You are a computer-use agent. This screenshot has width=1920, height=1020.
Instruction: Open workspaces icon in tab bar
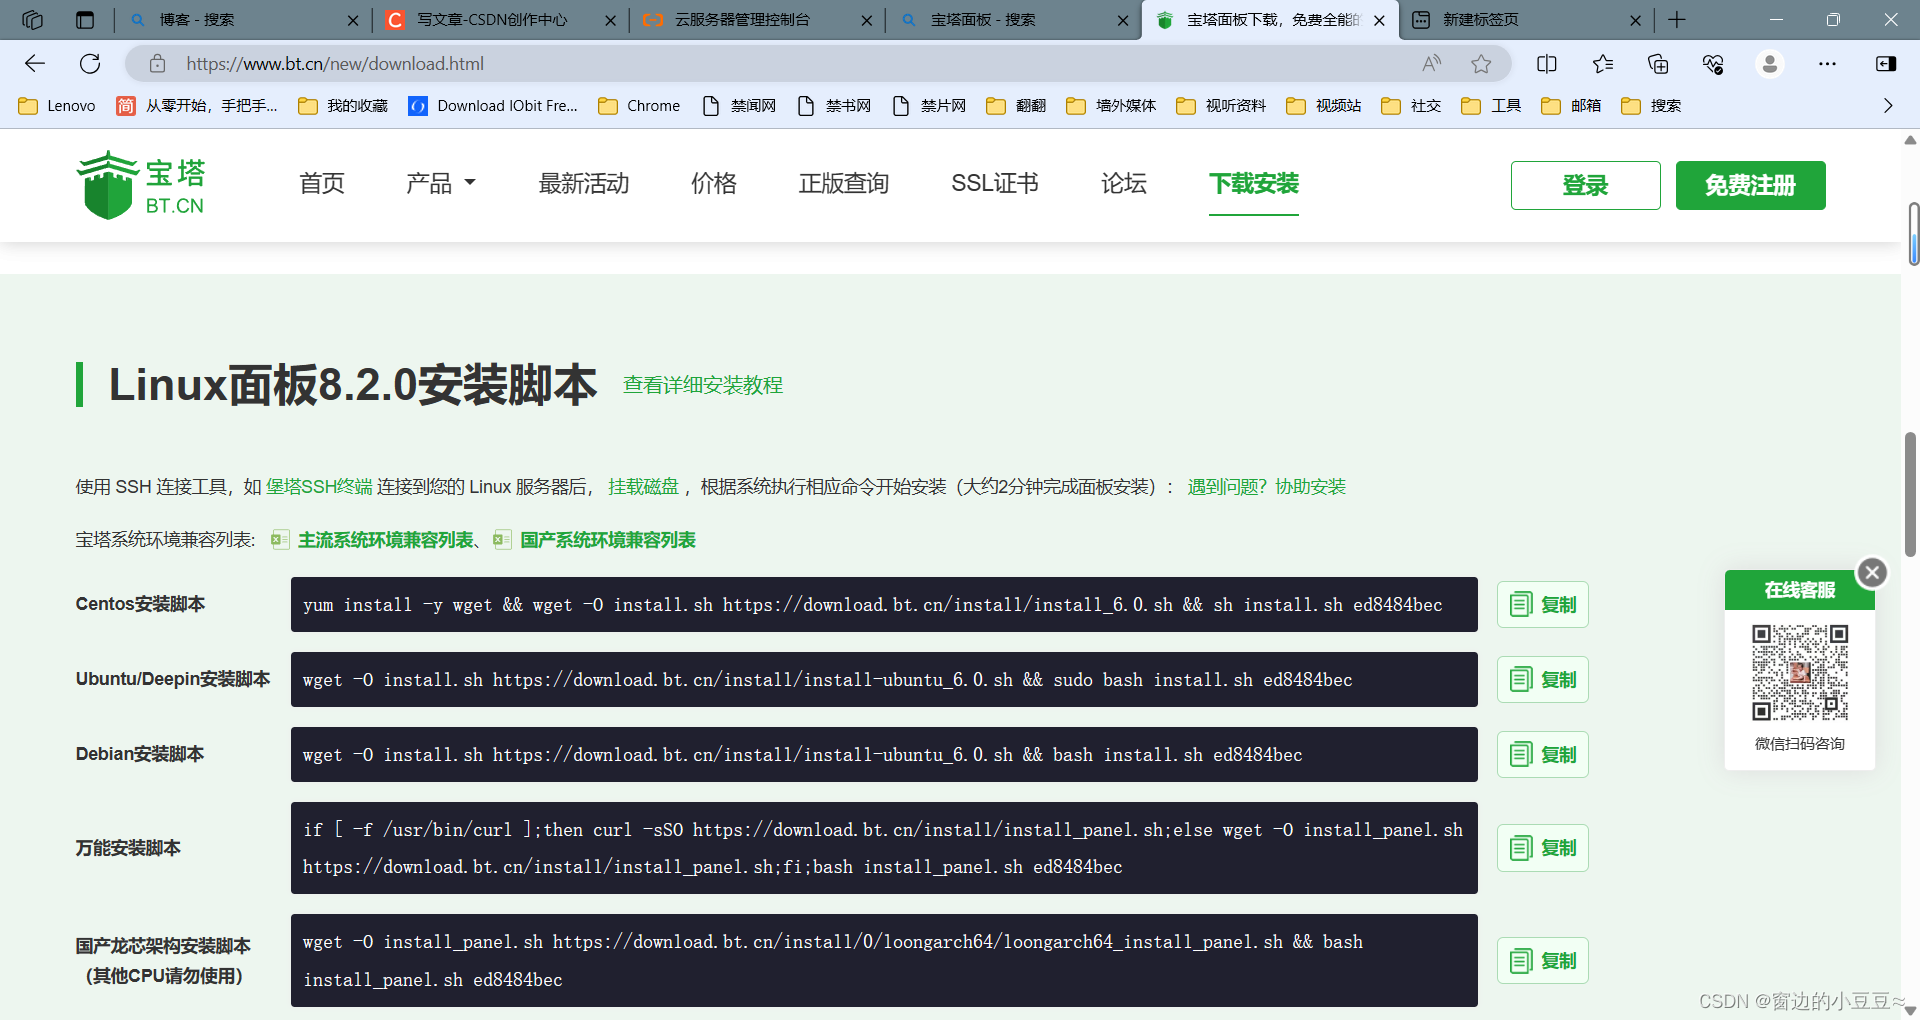[32, 20]
